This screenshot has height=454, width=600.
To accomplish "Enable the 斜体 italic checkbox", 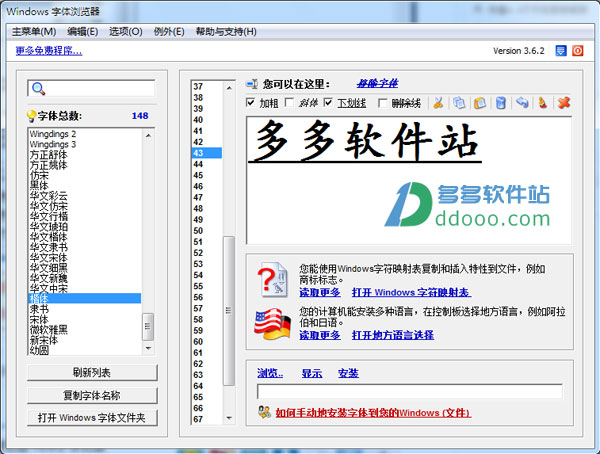I will pos(289,103).
